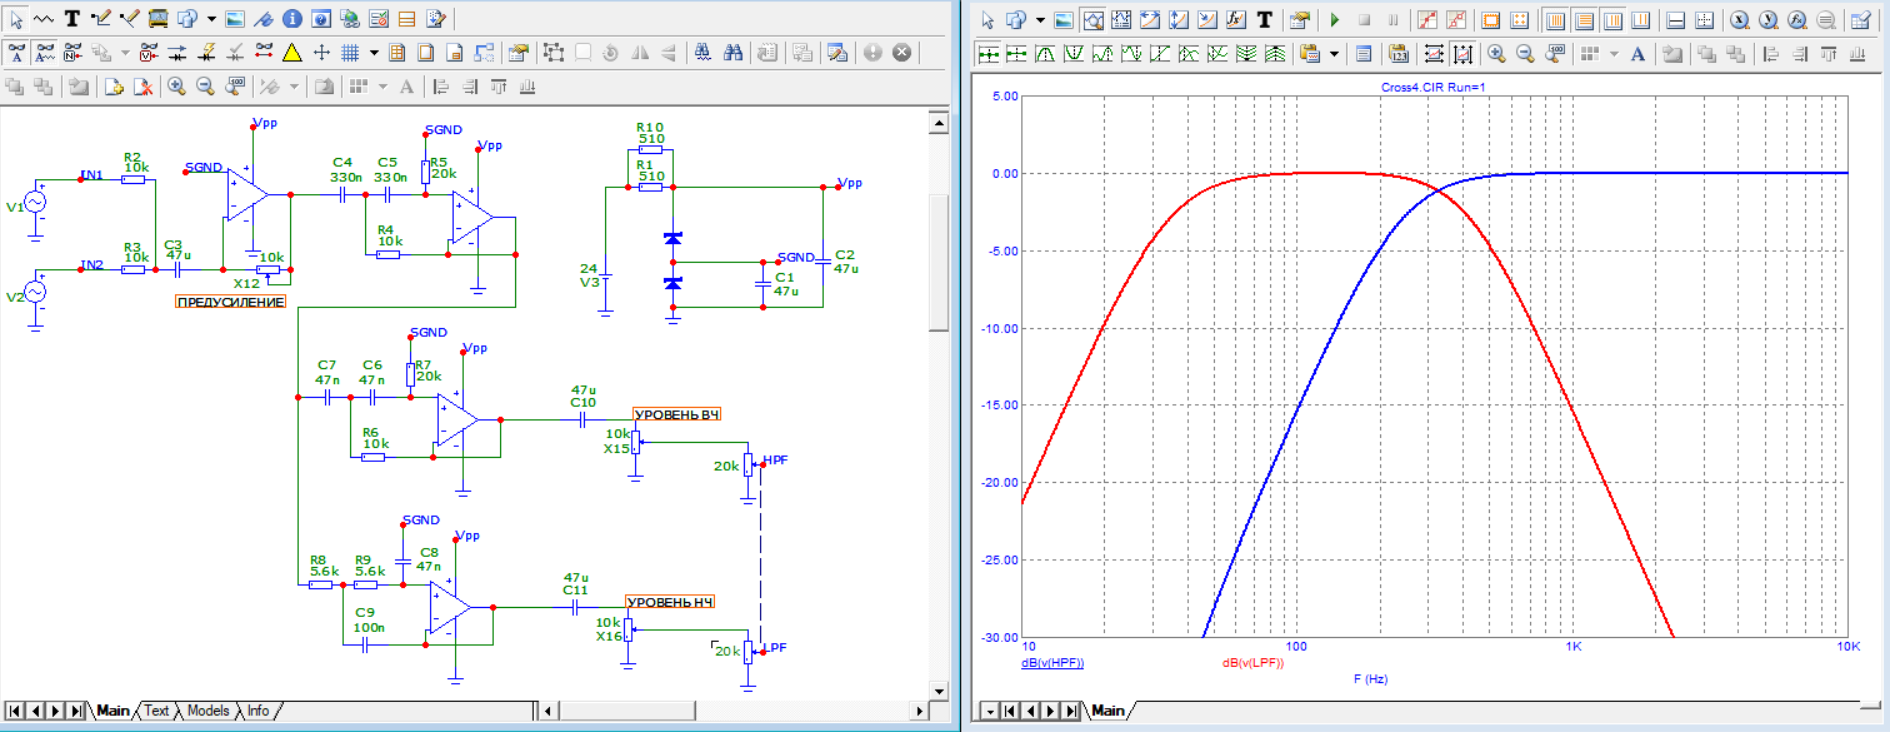Image resolution: width=1890 pixels, height=732 pixels.
Task: Click schematic horizontal scrollbar thumb
Action: [627, 711]
